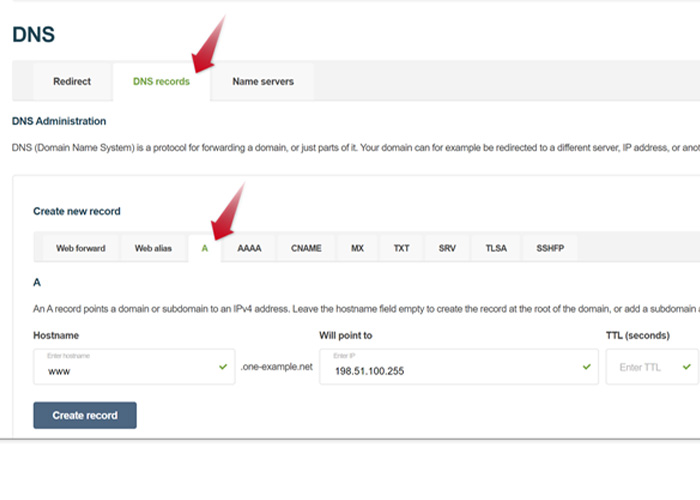The image size is (700, 500).
Task: Open the SRV record tab
Action: coord(447,248)
